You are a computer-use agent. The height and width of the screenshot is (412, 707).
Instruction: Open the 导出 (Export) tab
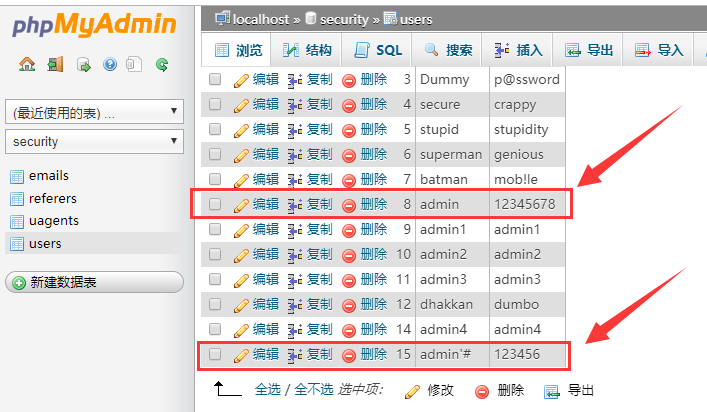point(589,50)
